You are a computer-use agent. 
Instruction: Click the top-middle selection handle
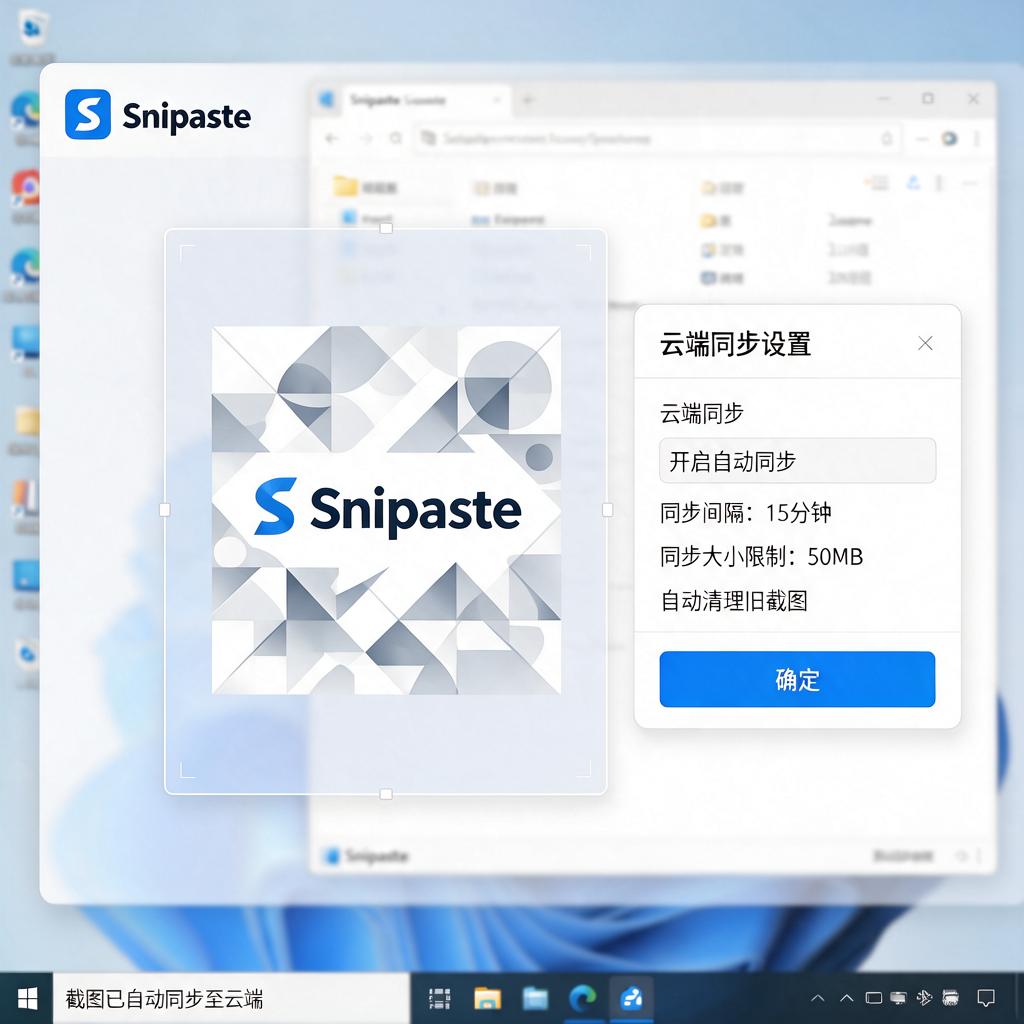click(386, 228)
